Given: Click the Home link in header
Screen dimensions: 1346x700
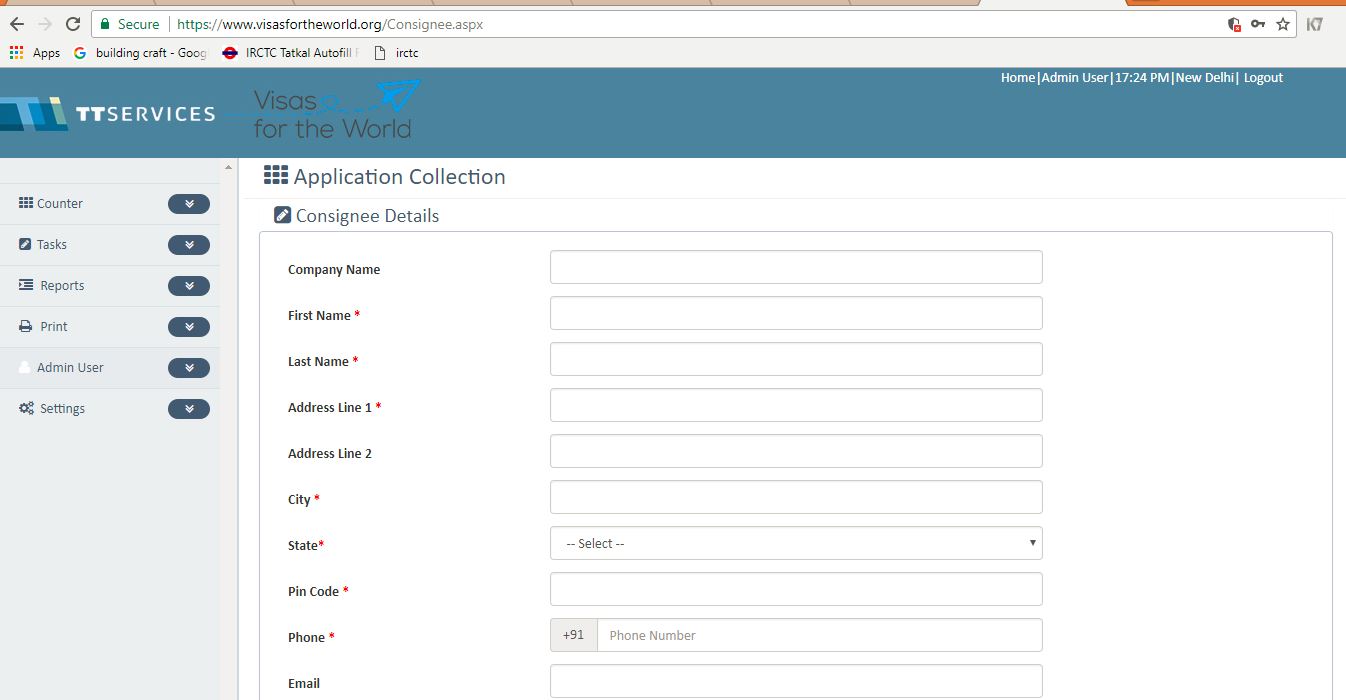Looking at the screenshot, I should coord(1018,78).
